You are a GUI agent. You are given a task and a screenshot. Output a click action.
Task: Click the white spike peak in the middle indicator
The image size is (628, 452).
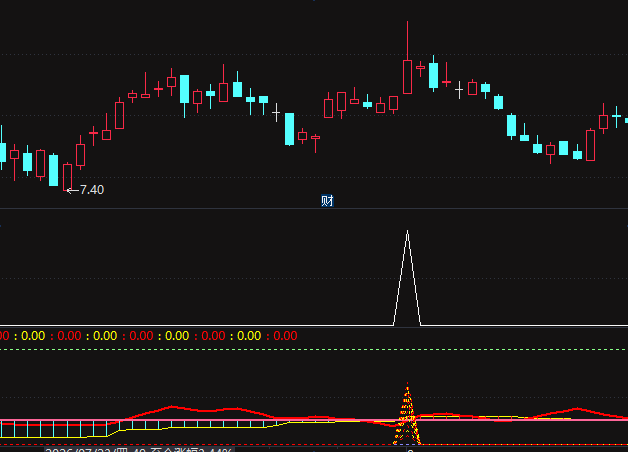point(407,232)
